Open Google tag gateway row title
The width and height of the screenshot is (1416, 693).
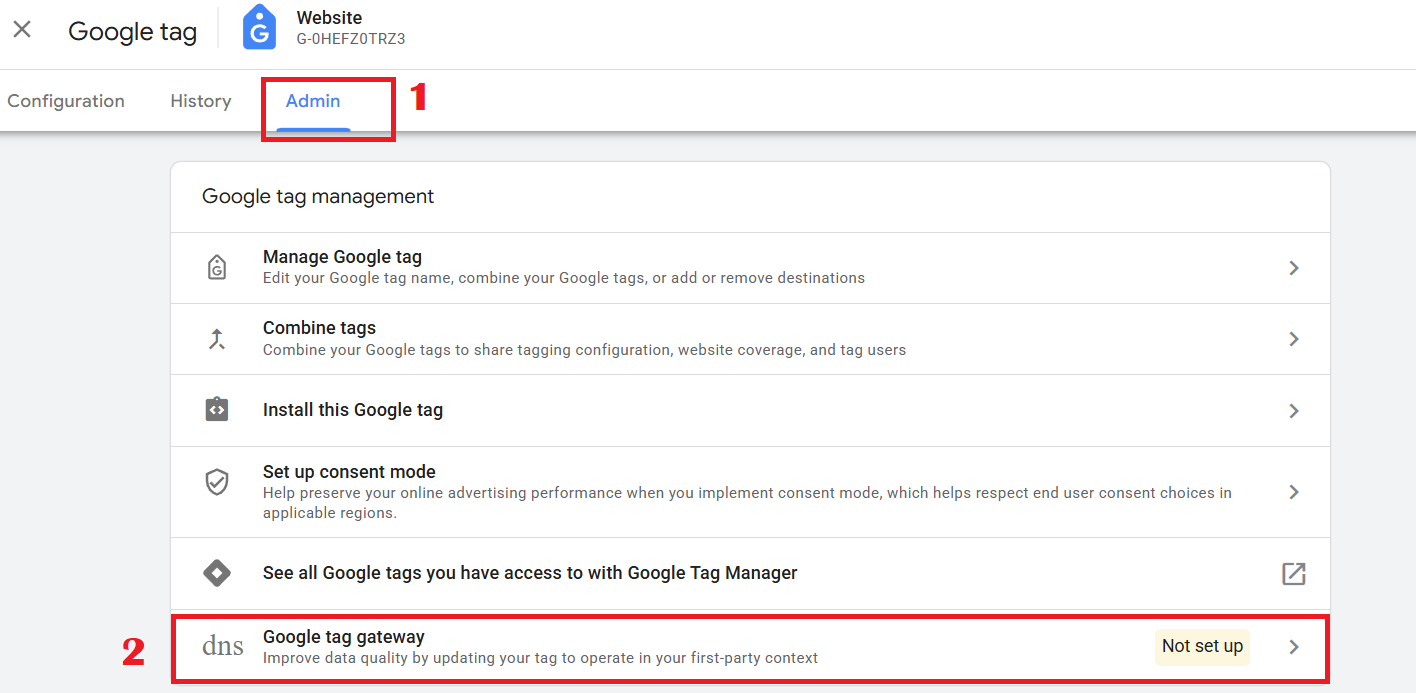point(344,637)
